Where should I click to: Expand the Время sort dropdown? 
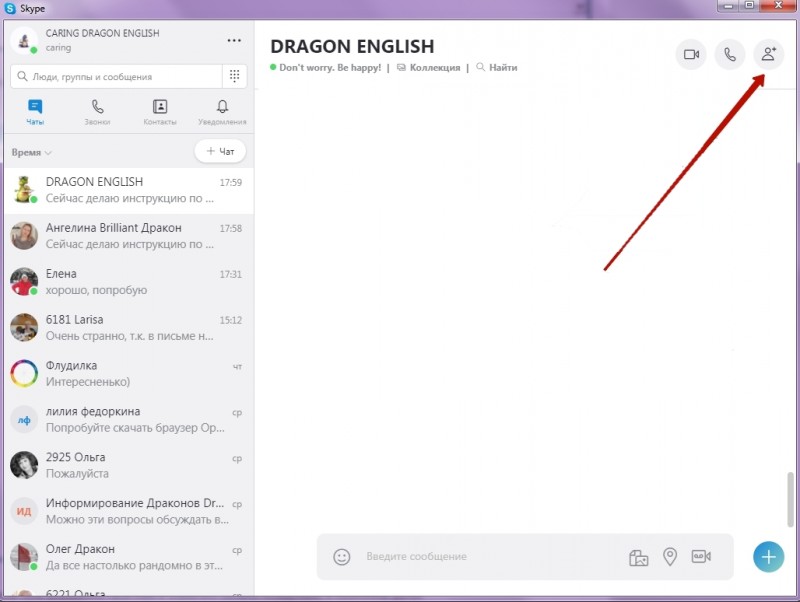click(32, 153)
